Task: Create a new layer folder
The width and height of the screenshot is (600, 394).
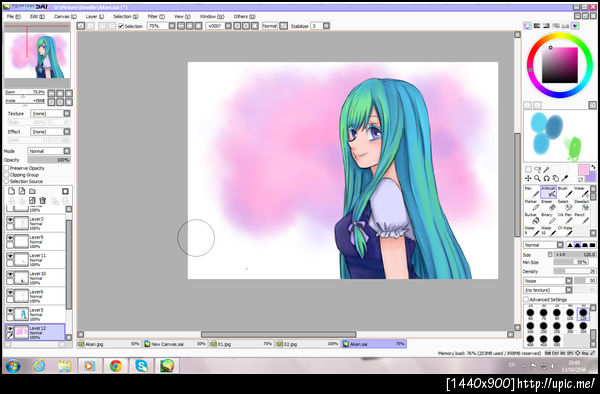Action: [33, 191]
